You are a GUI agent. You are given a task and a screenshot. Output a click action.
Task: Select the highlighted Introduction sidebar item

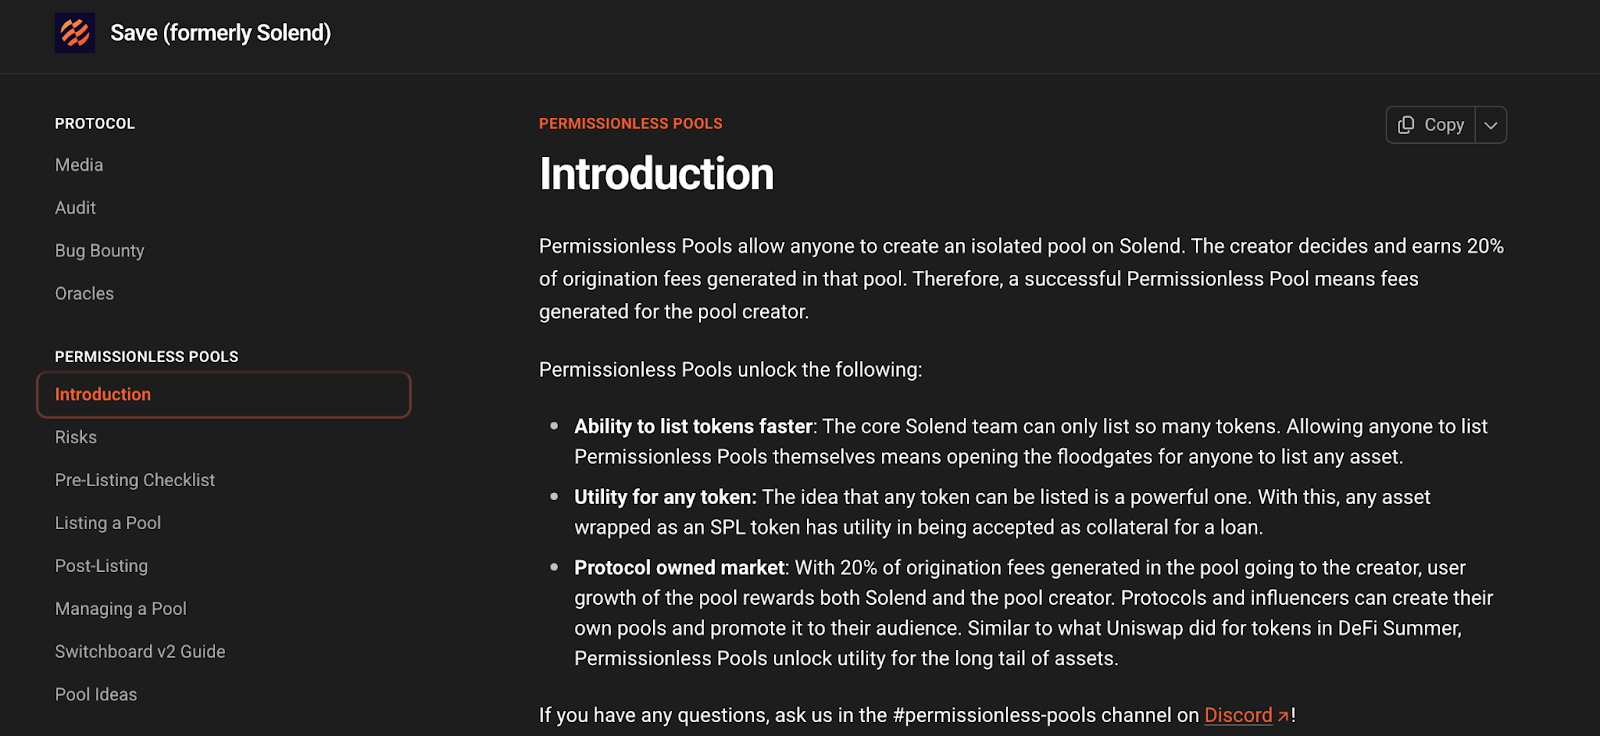pos(103,395)
